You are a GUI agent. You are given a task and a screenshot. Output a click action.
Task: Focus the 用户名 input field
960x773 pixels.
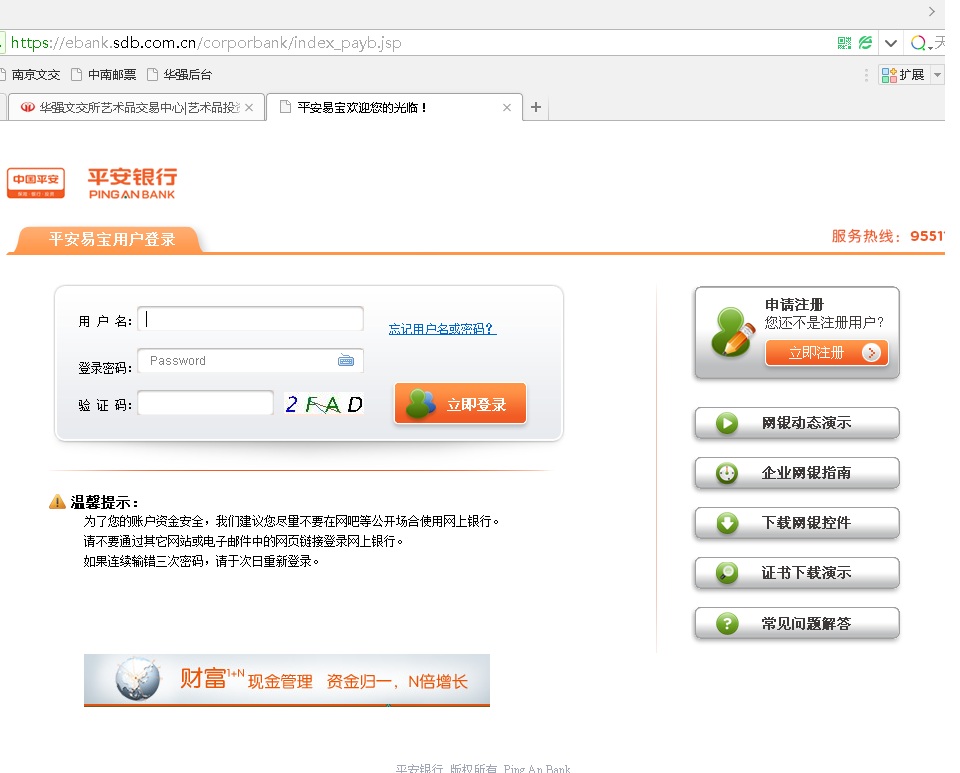coord(250,319)
